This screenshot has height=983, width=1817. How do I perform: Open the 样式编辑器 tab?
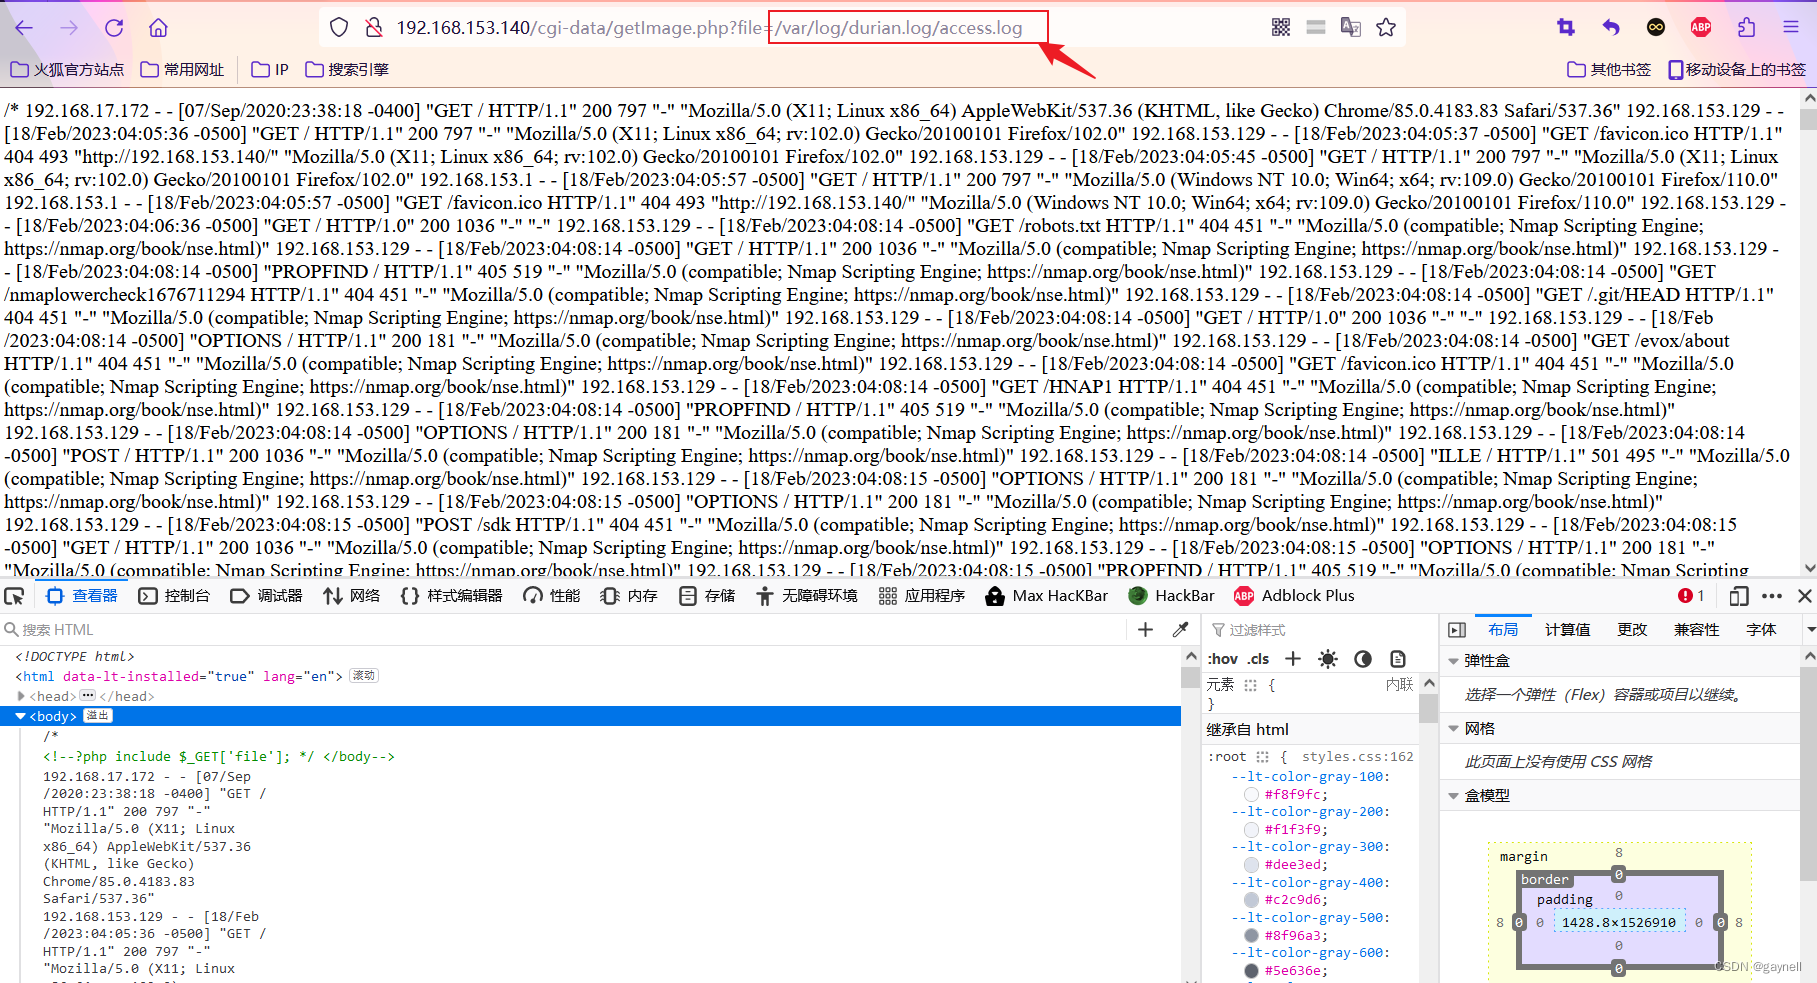click(x=451, y=596)
